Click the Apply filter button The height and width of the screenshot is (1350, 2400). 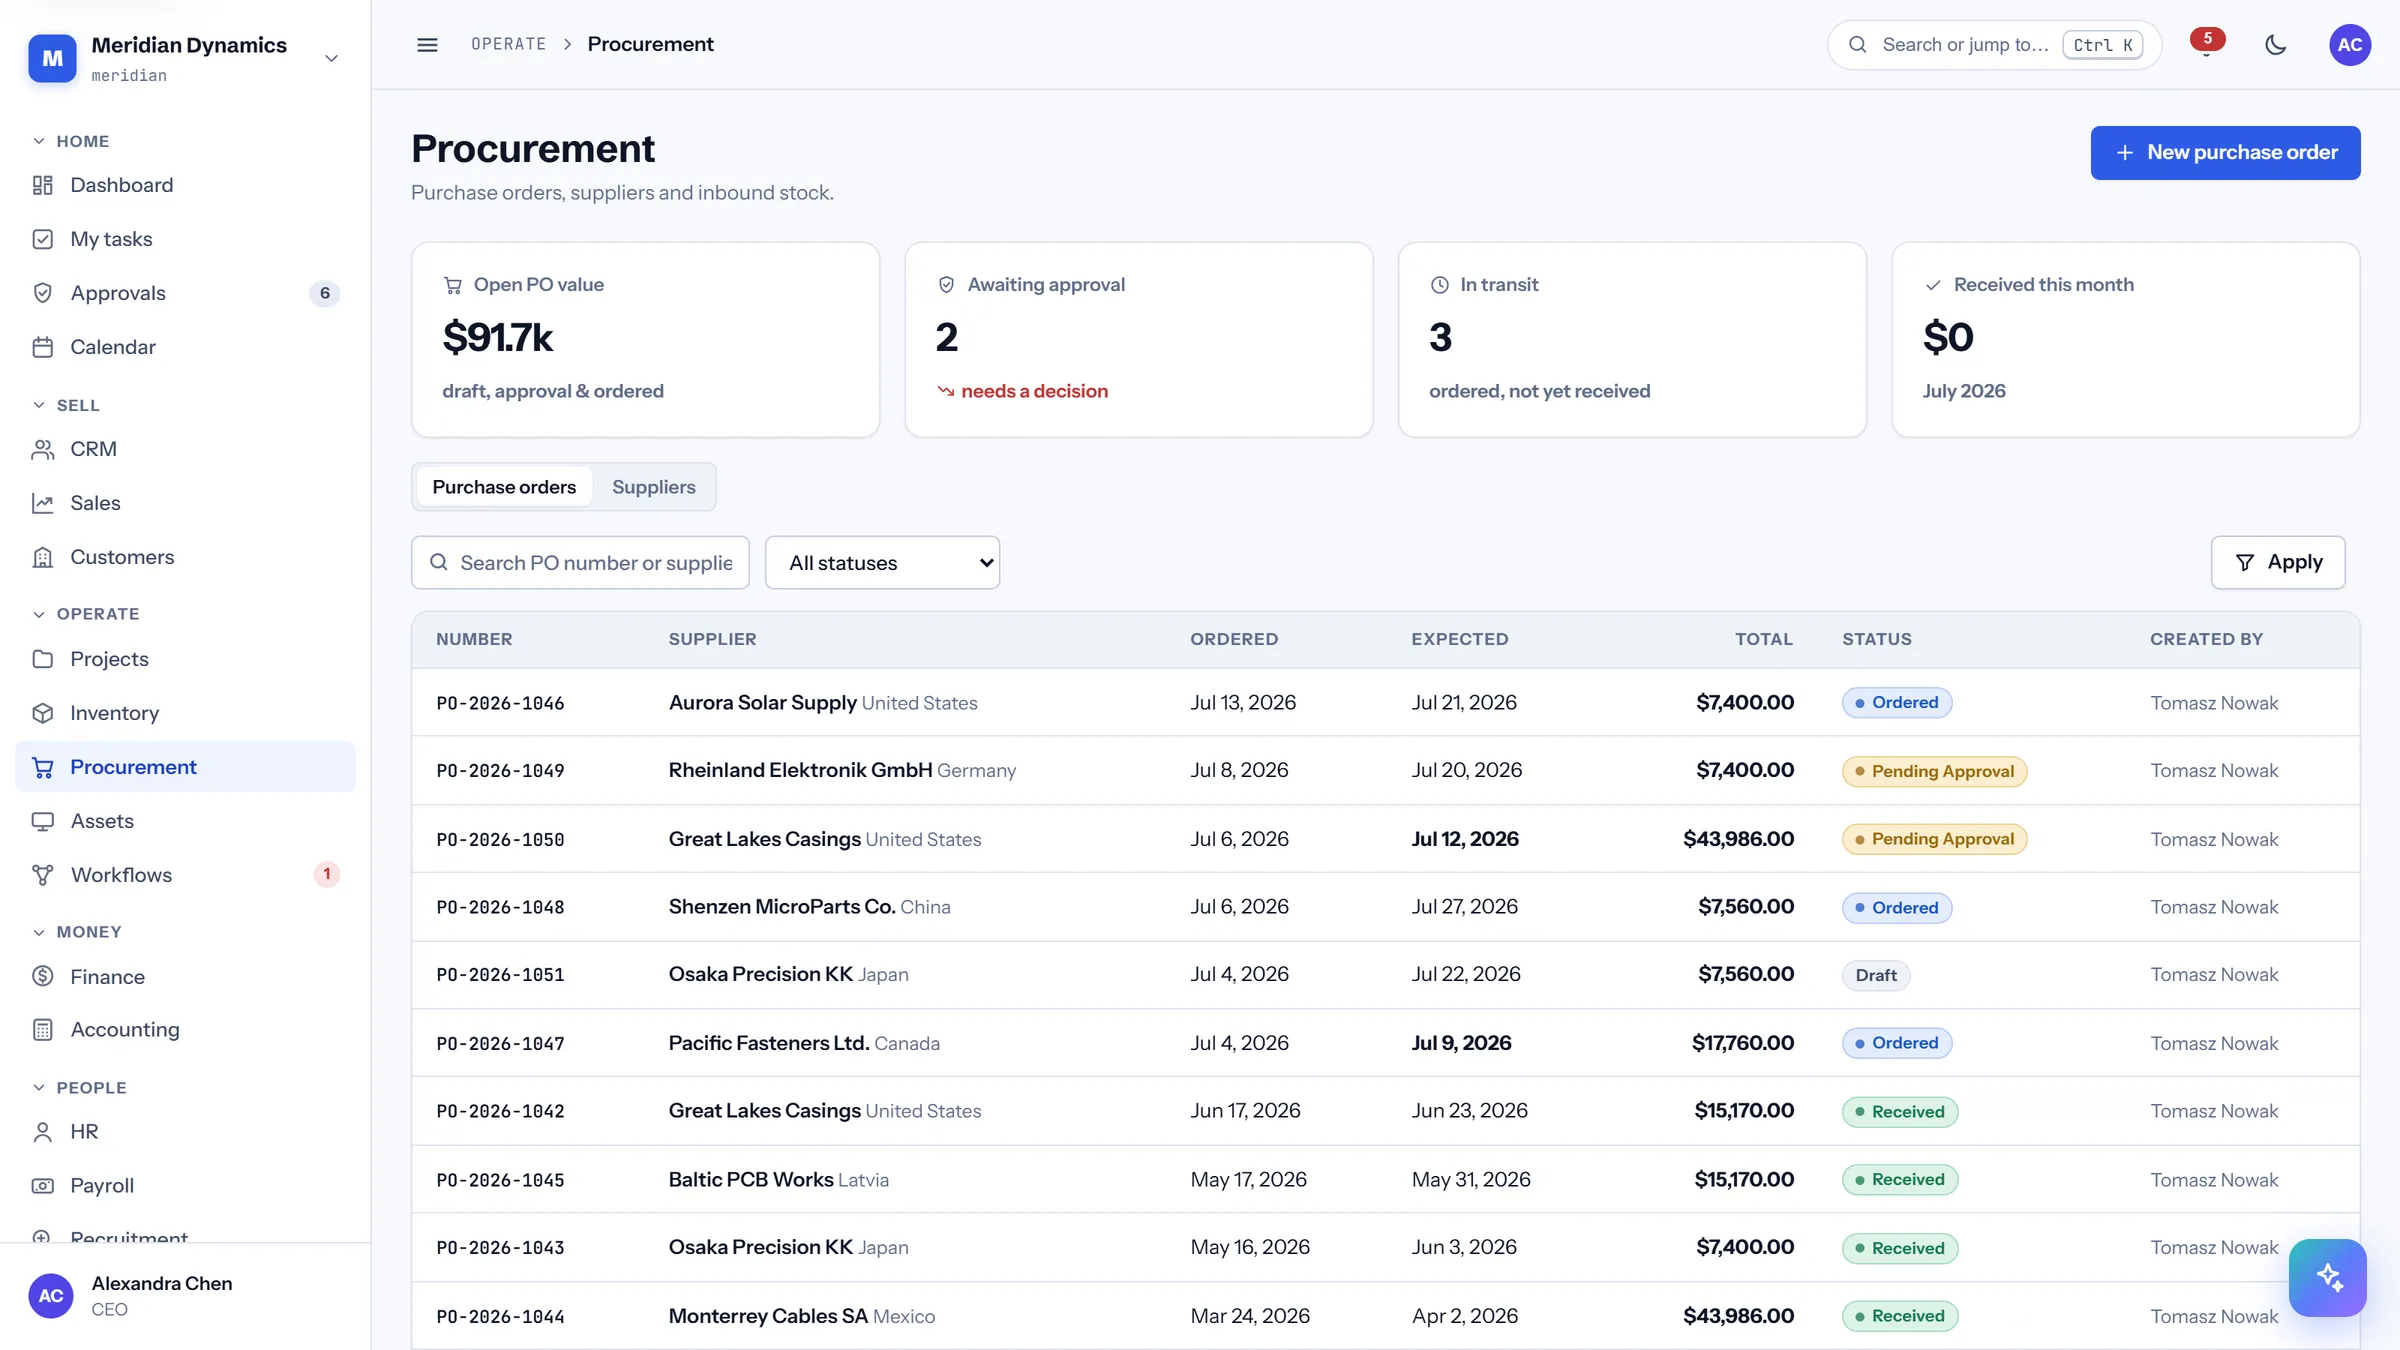2278,563
